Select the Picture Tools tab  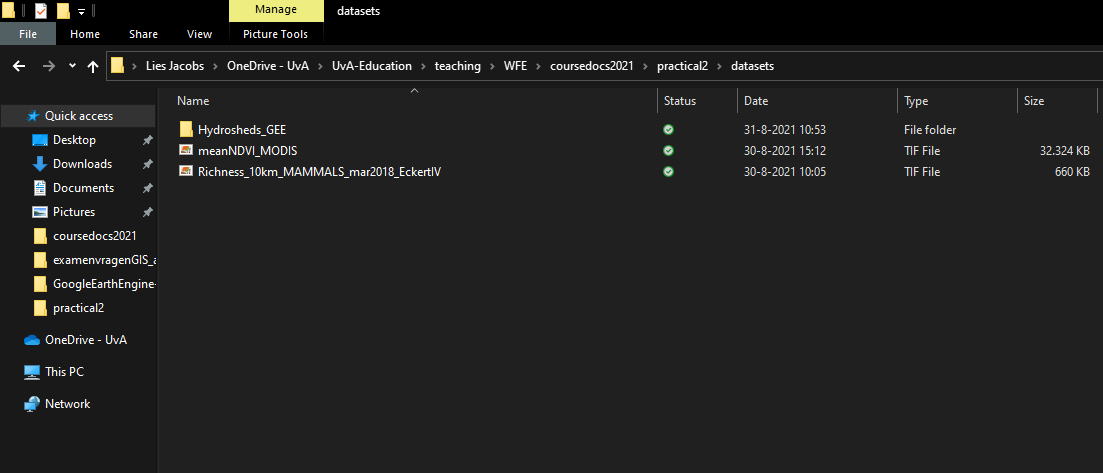click(x=275, y=34)
